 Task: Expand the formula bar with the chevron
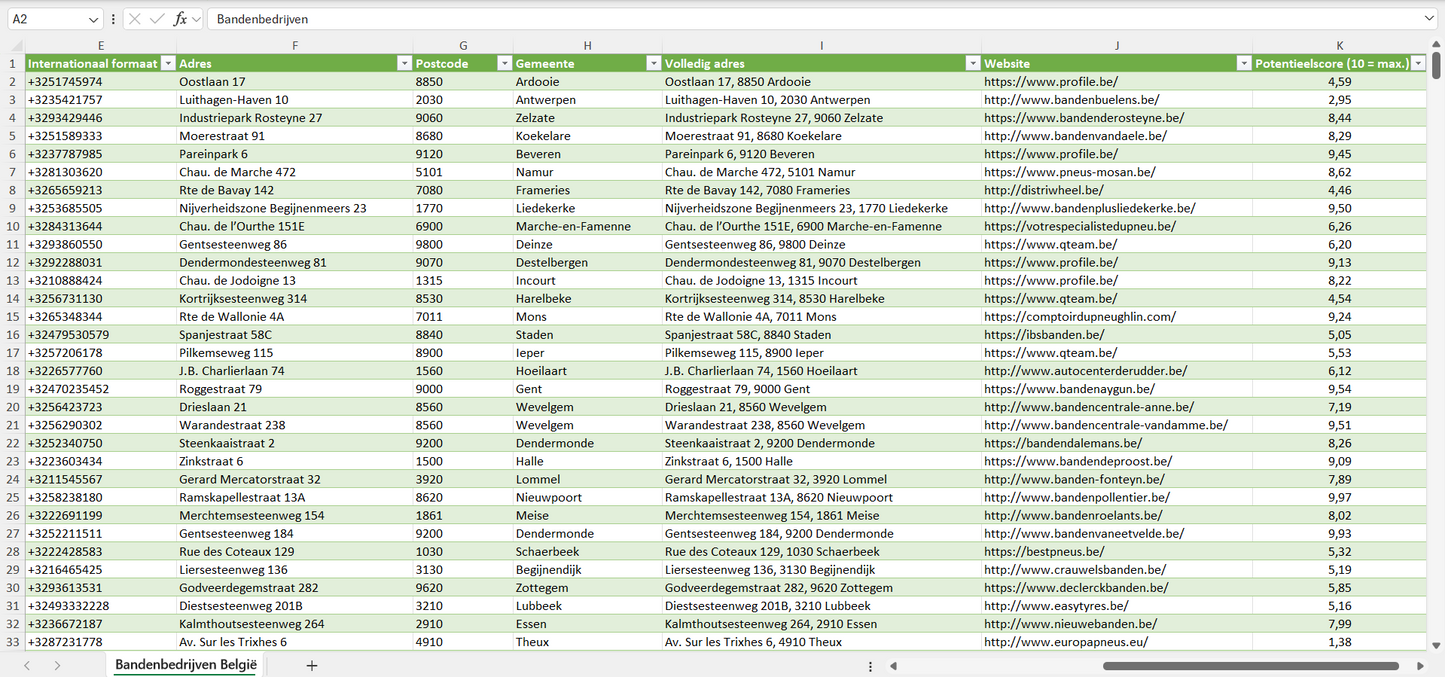1429,19
